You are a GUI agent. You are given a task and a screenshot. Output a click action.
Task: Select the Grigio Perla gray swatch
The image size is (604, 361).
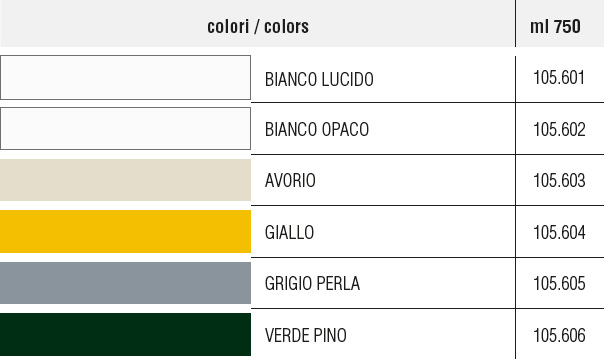click(x=126, y=283)
